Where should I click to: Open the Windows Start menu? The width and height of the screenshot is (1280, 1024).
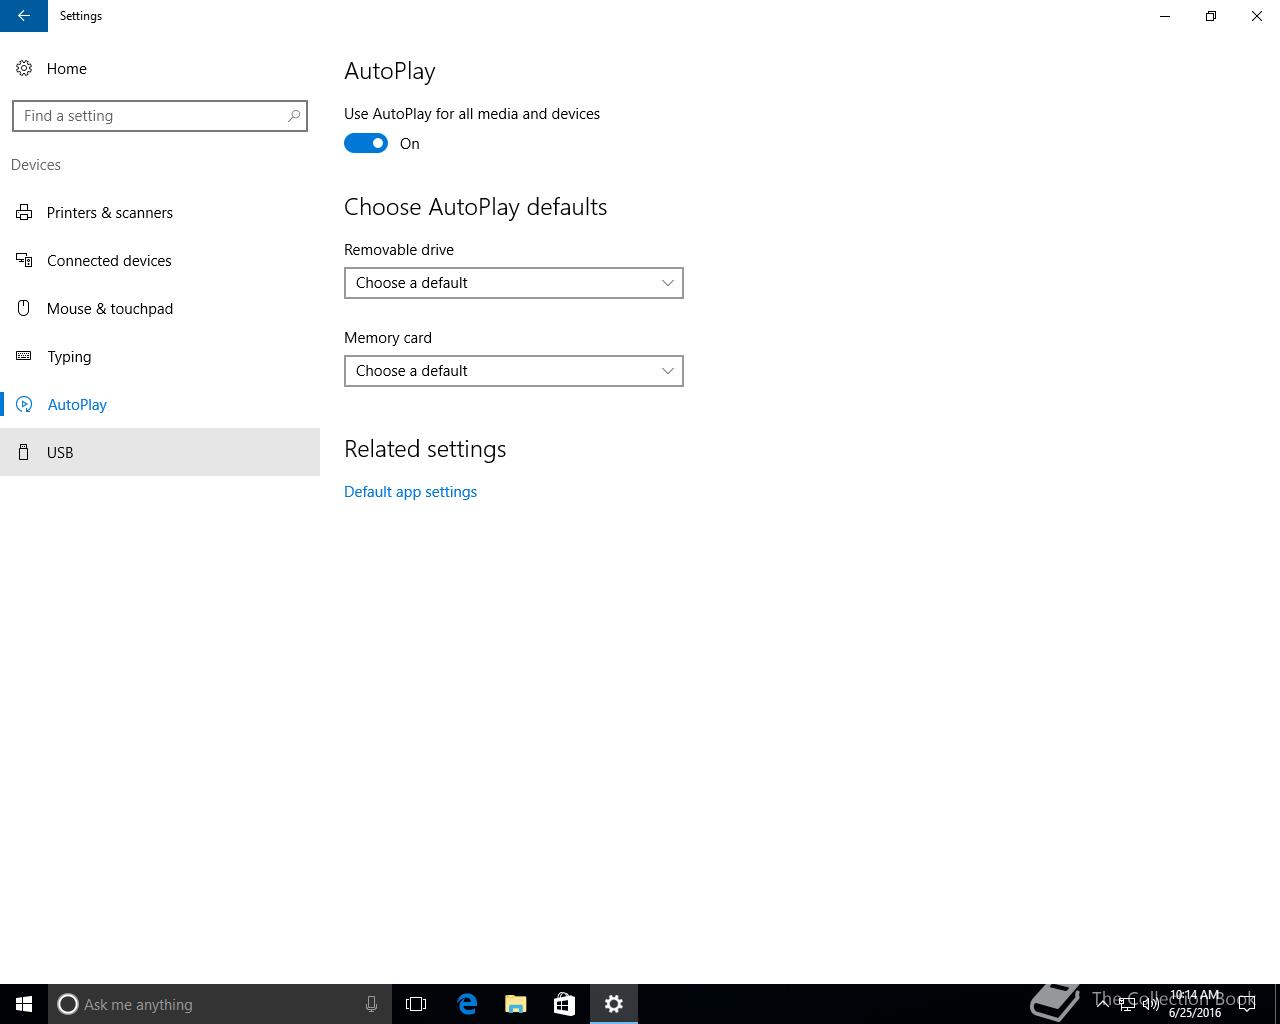click(x=24, y=1004)
